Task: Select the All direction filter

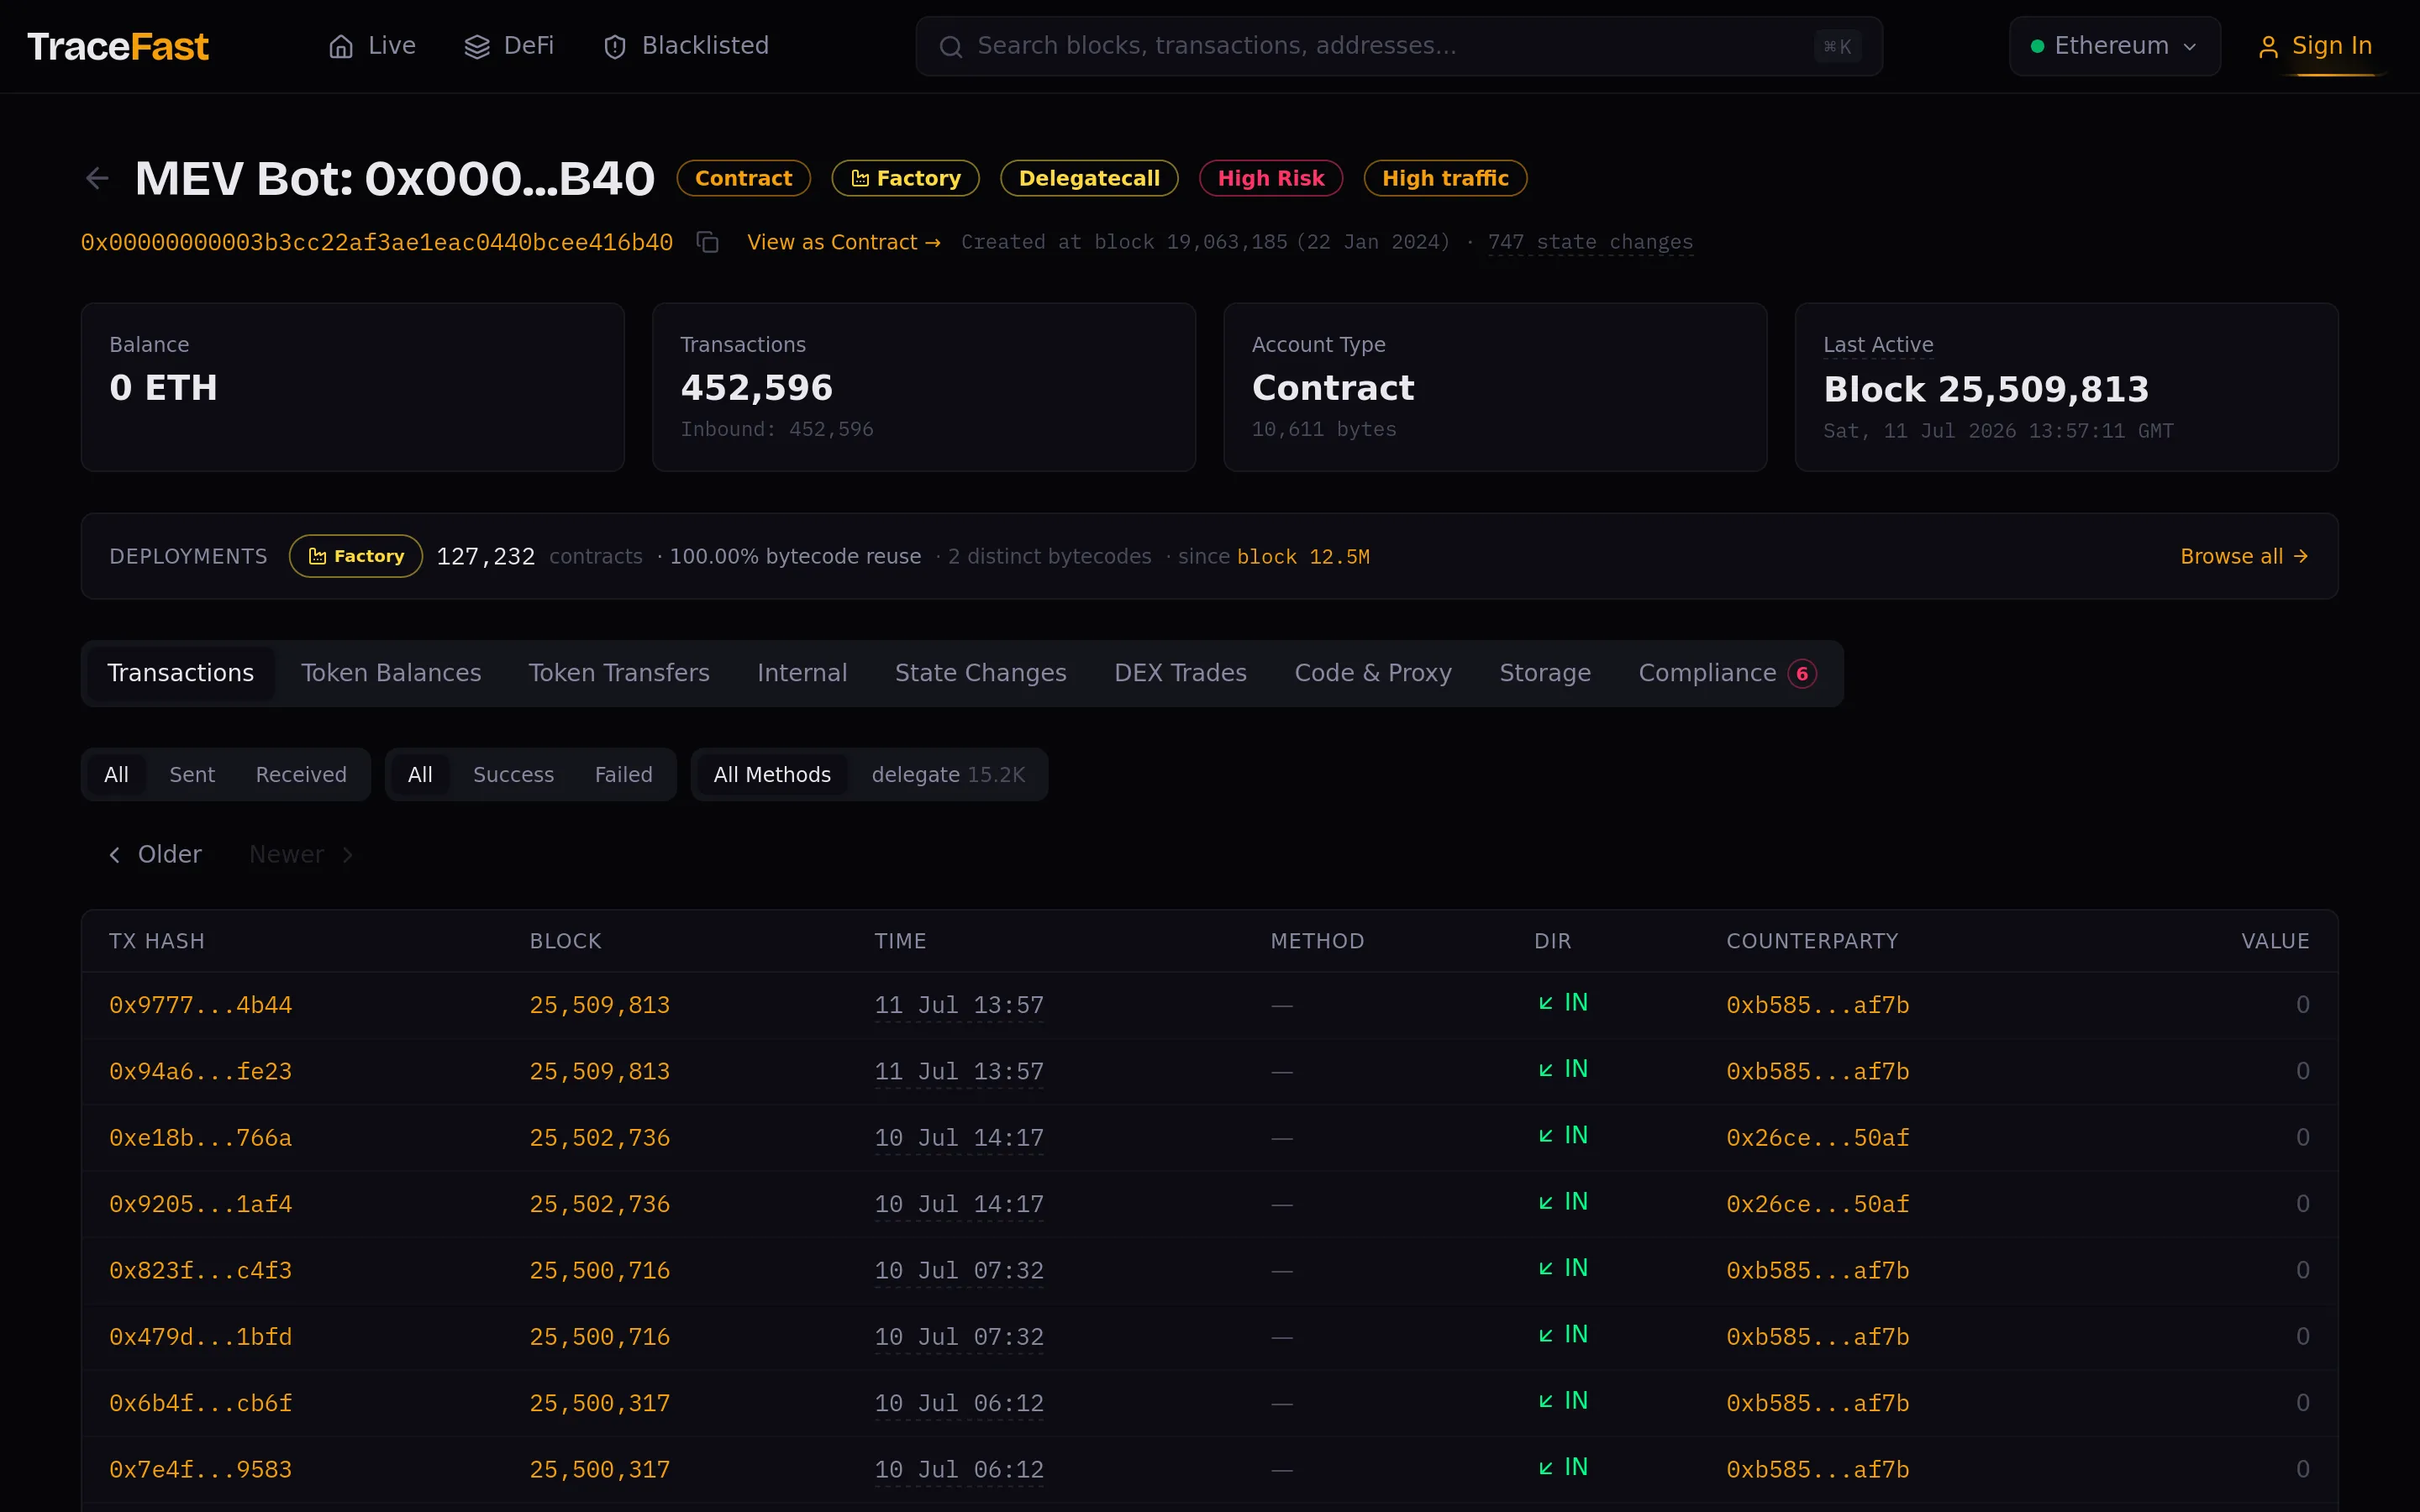Action: click(116, 775)
